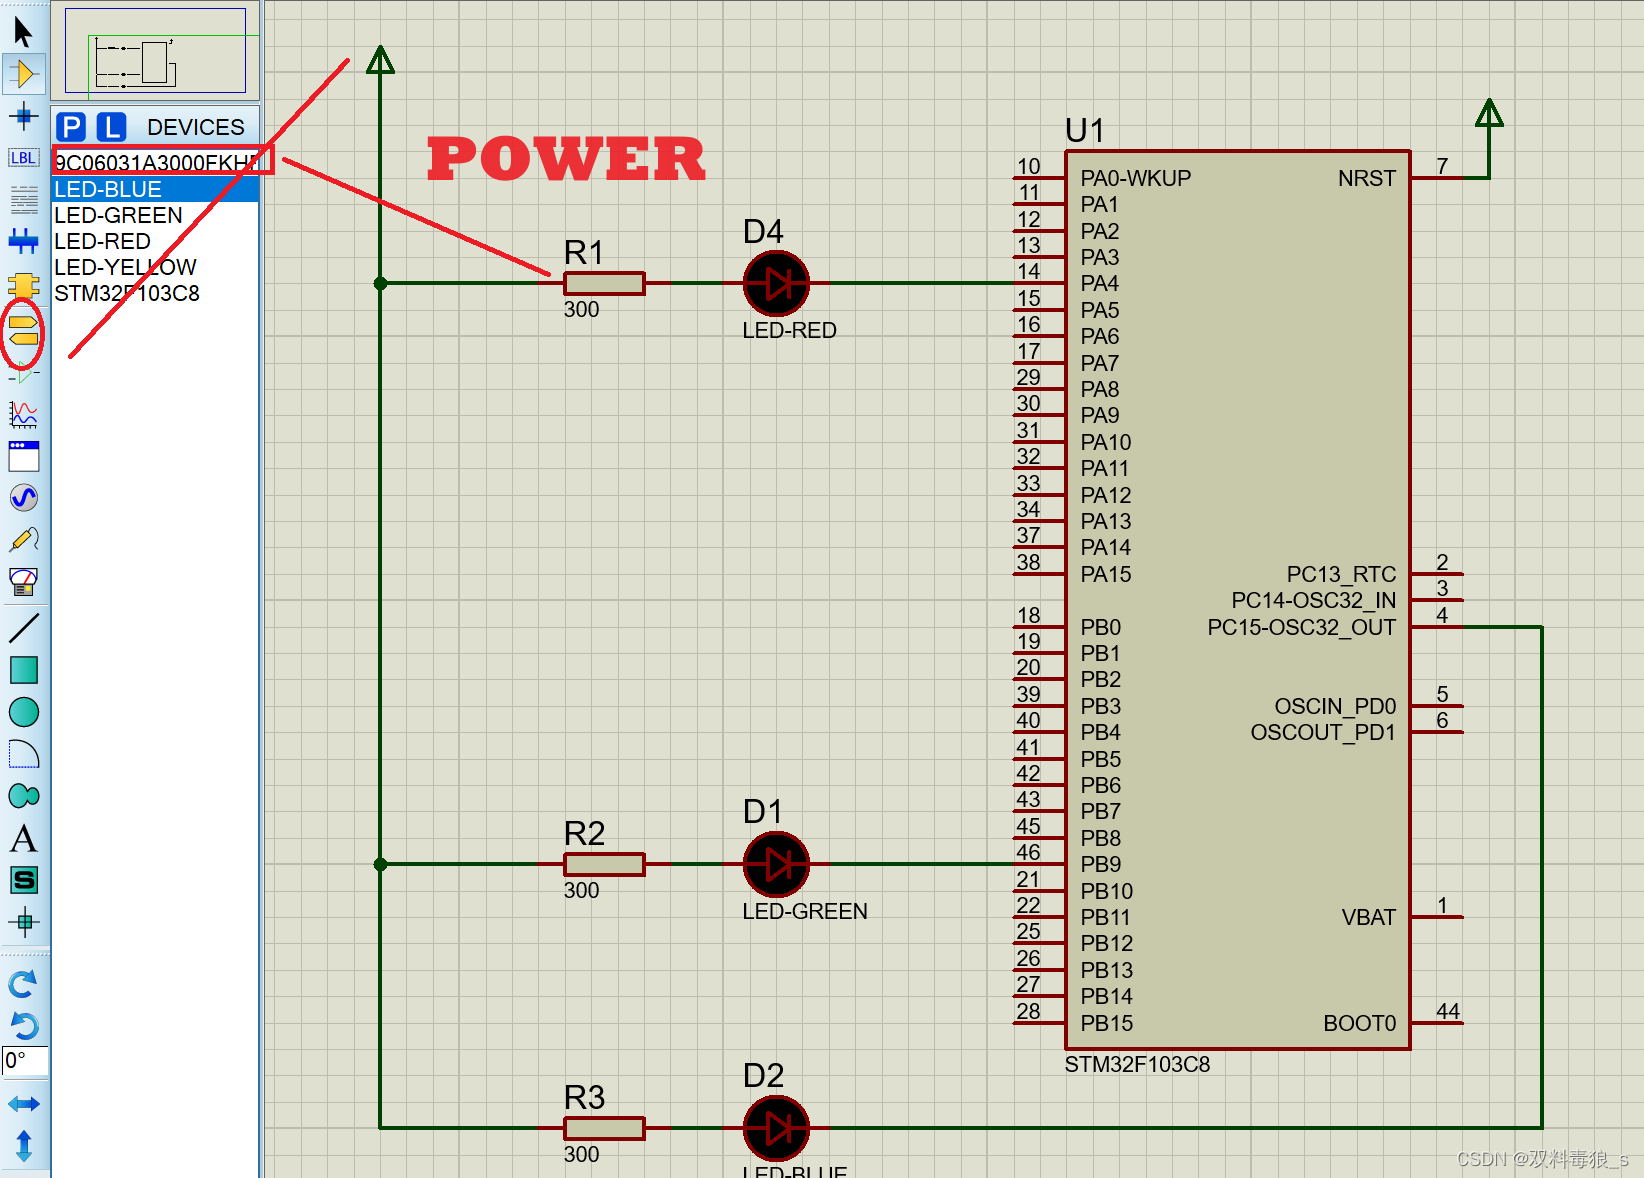
Task: Rotate the part anti-clockwise
Action: pyautogui.click(x=23, y=1026)
